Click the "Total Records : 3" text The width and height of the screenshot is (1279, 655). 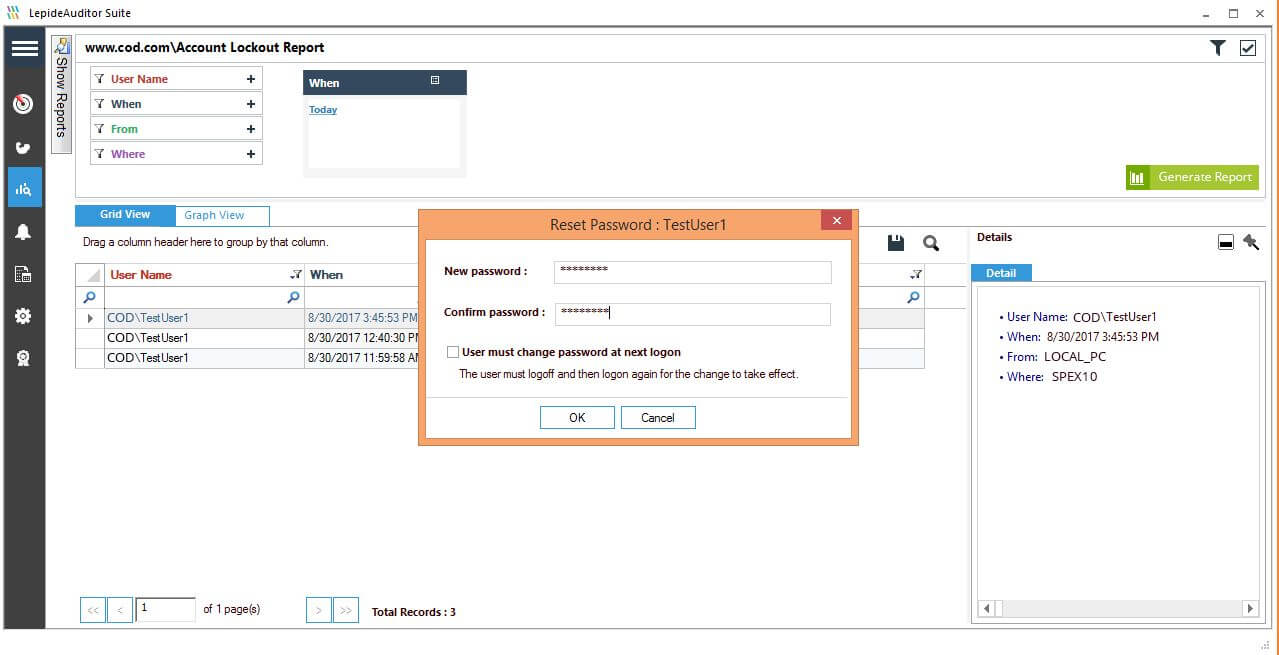coord(414,612)
